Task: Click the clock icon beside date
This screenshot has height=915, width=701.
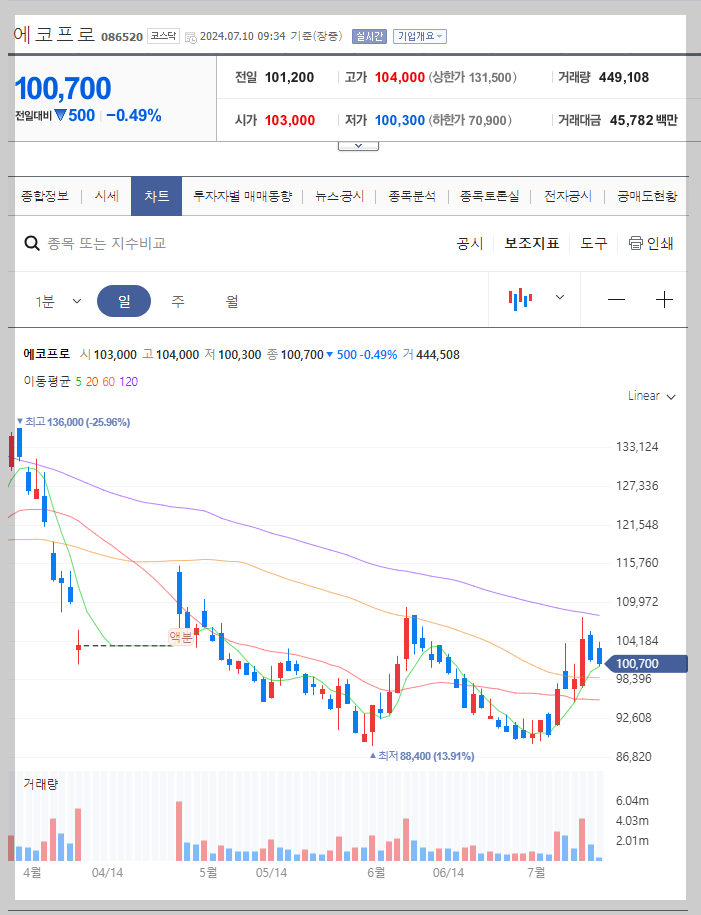Action: point(190,37)
